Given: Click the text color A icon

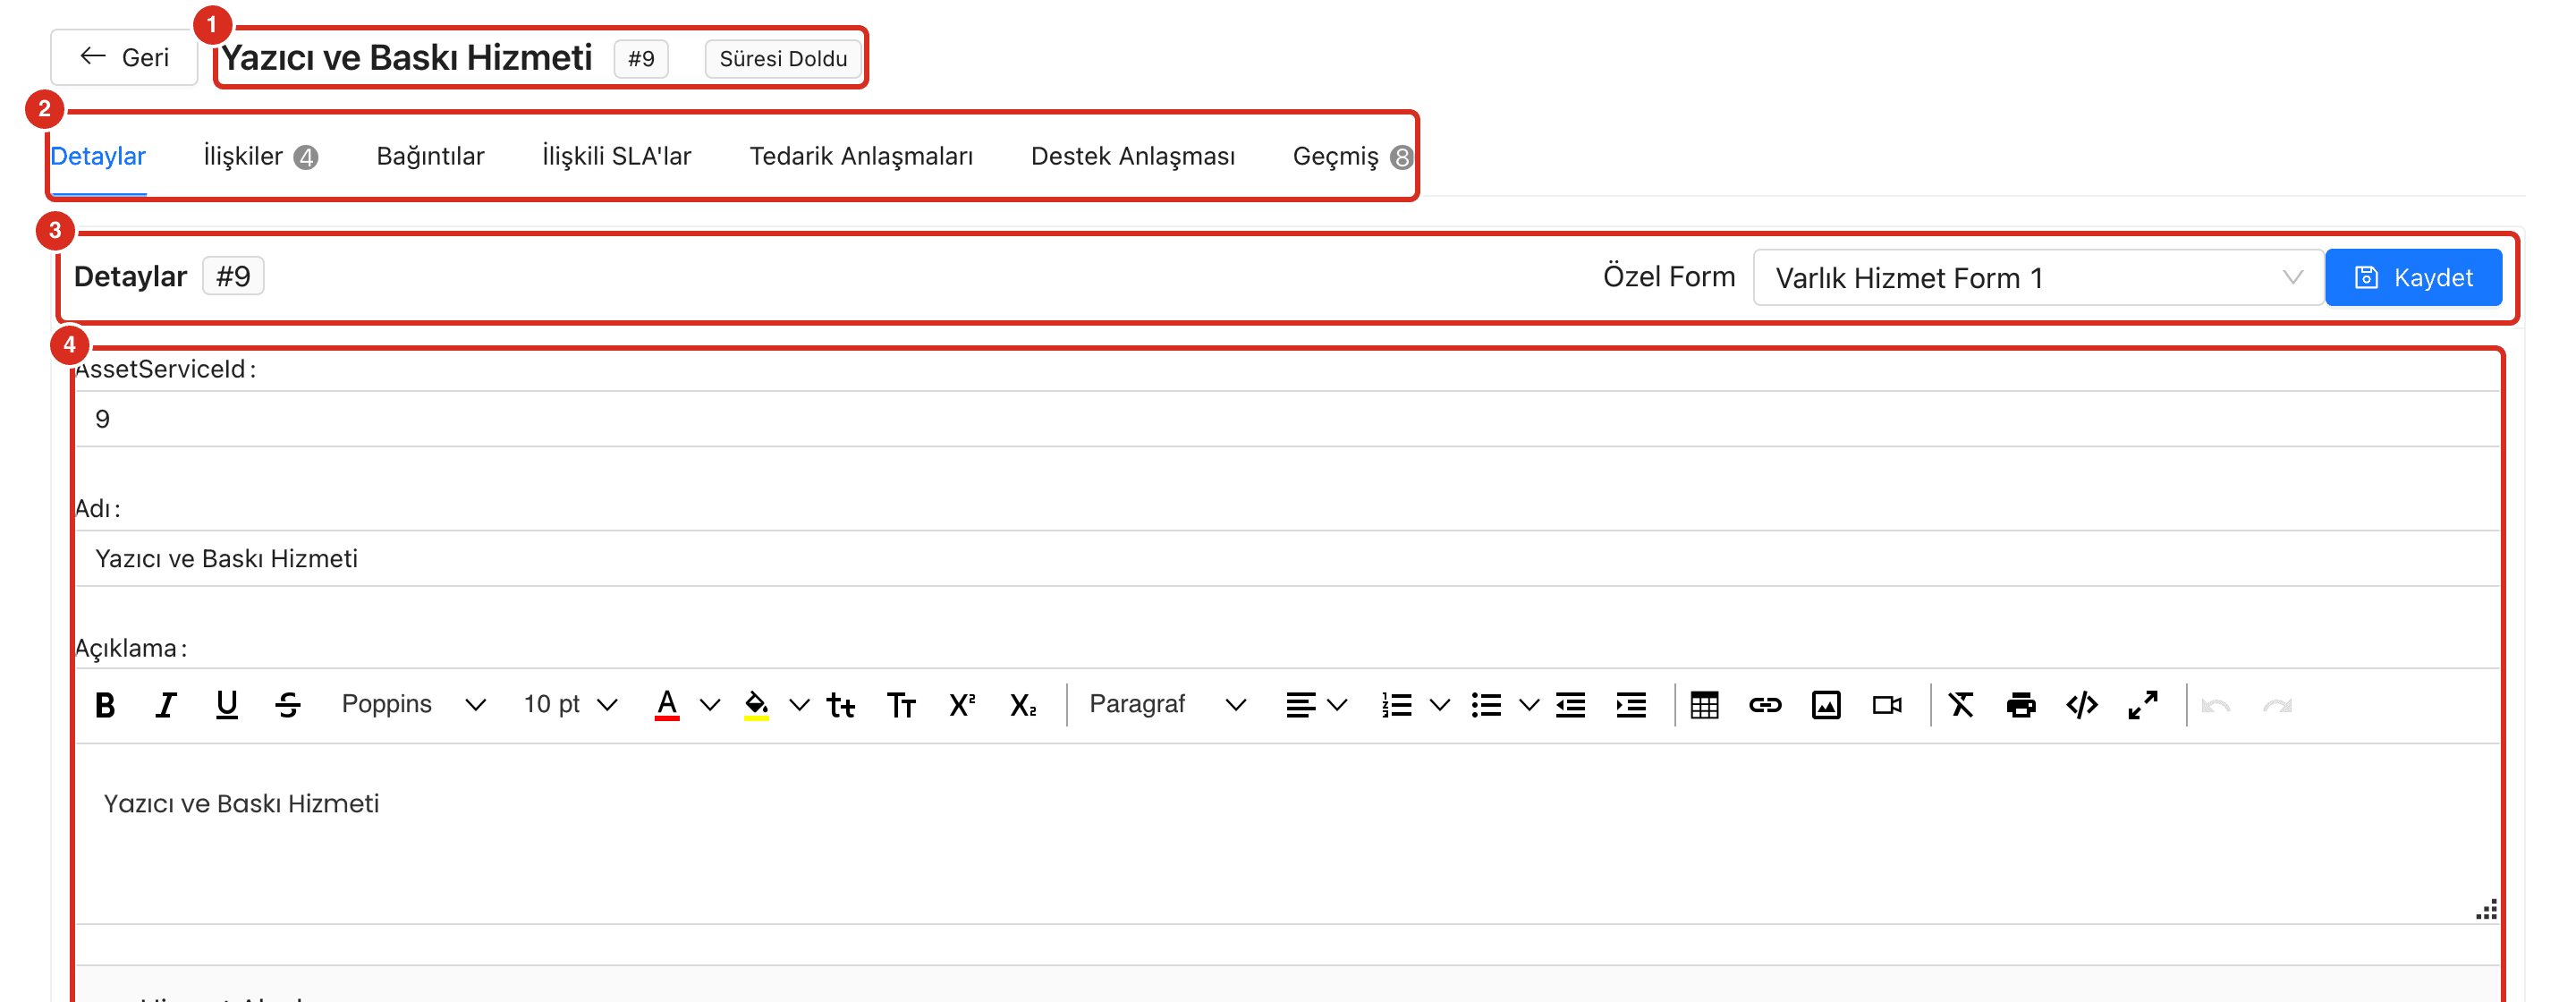Looking at the screenshot, I should pyautogui.click(x=667, y=705).
